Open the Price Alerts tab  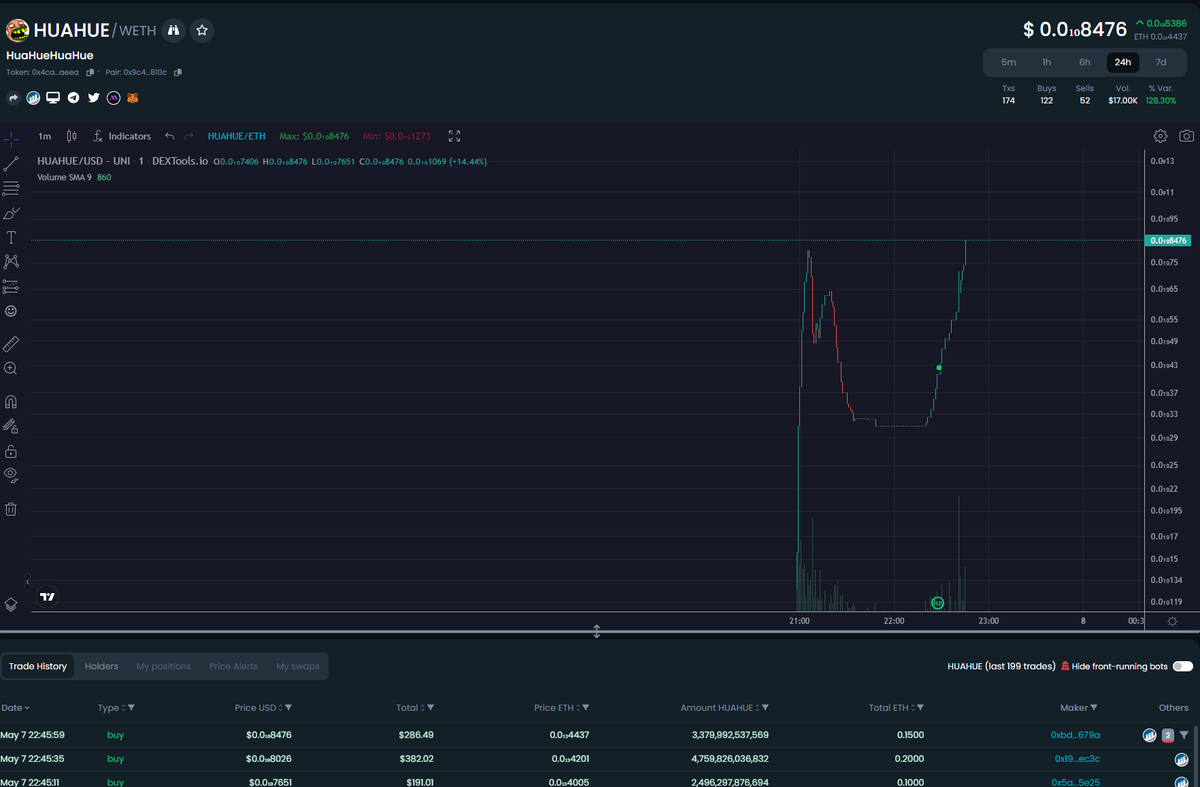click(x=233, y=666)
